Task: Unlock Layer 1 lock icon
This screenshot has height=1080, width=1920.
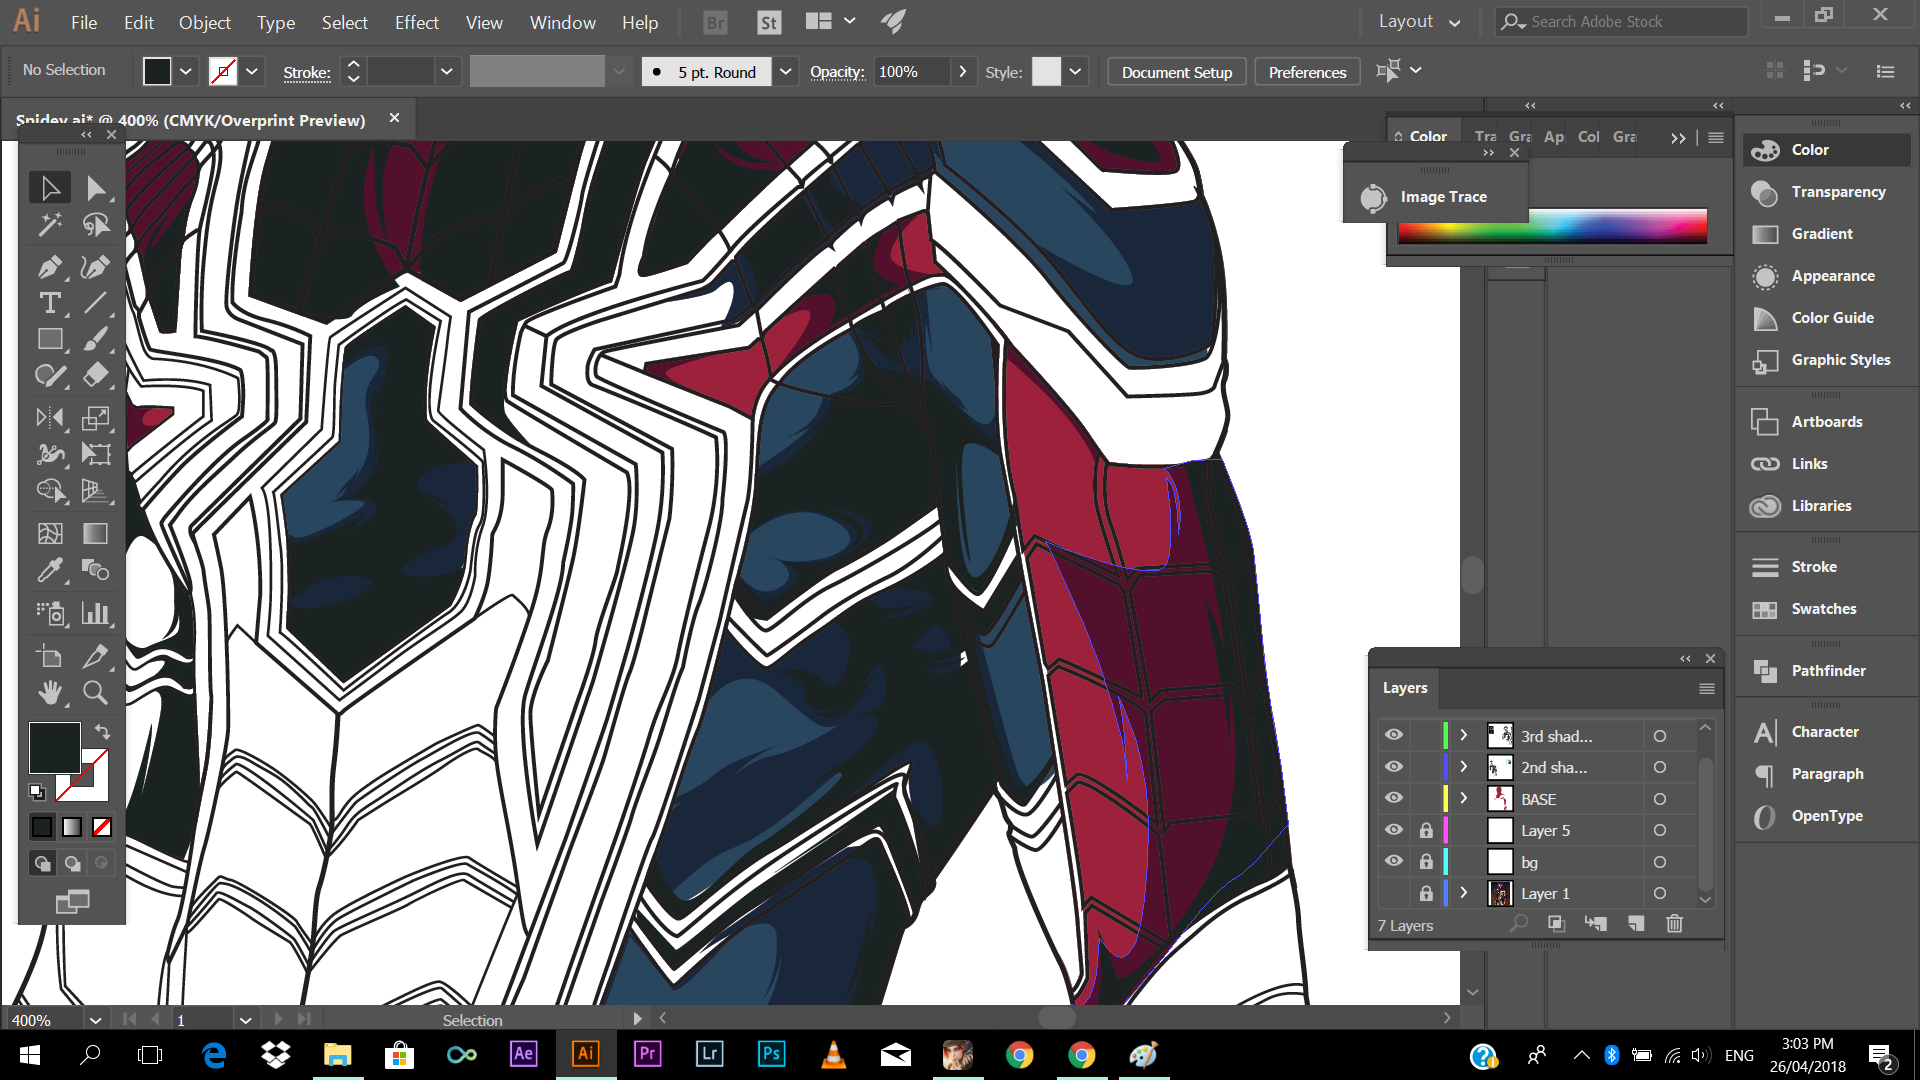Action: pos(1426,893)
